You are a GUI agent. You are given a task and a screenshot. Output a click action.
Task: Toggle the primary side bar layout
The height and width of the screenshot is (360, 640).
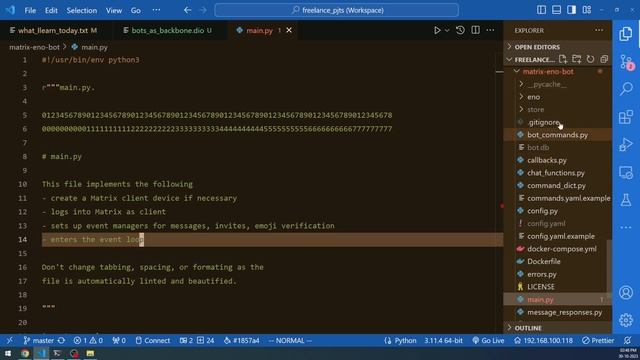coord(541,10)
